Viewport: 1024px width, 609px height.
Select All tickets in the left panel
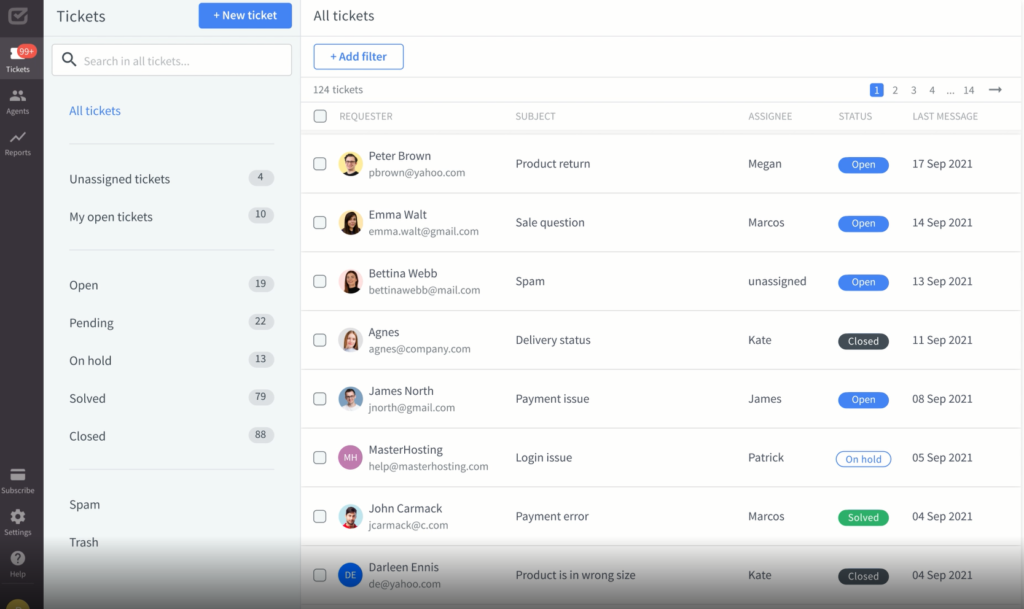pyautogui.click(x=94, y=110)
